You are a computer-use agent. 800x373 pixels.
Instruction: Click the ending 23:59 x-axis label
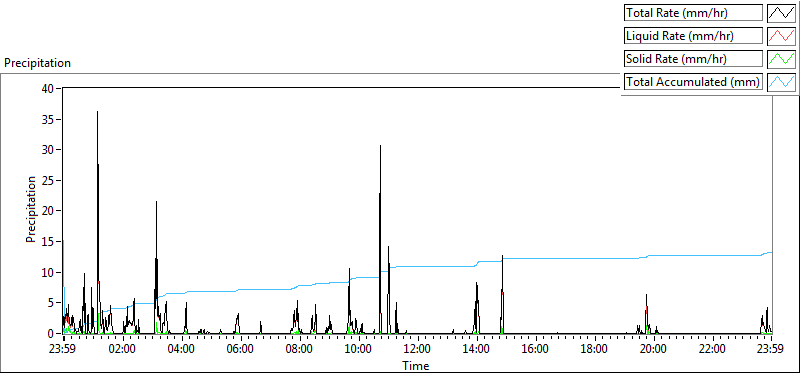(771, 350)
